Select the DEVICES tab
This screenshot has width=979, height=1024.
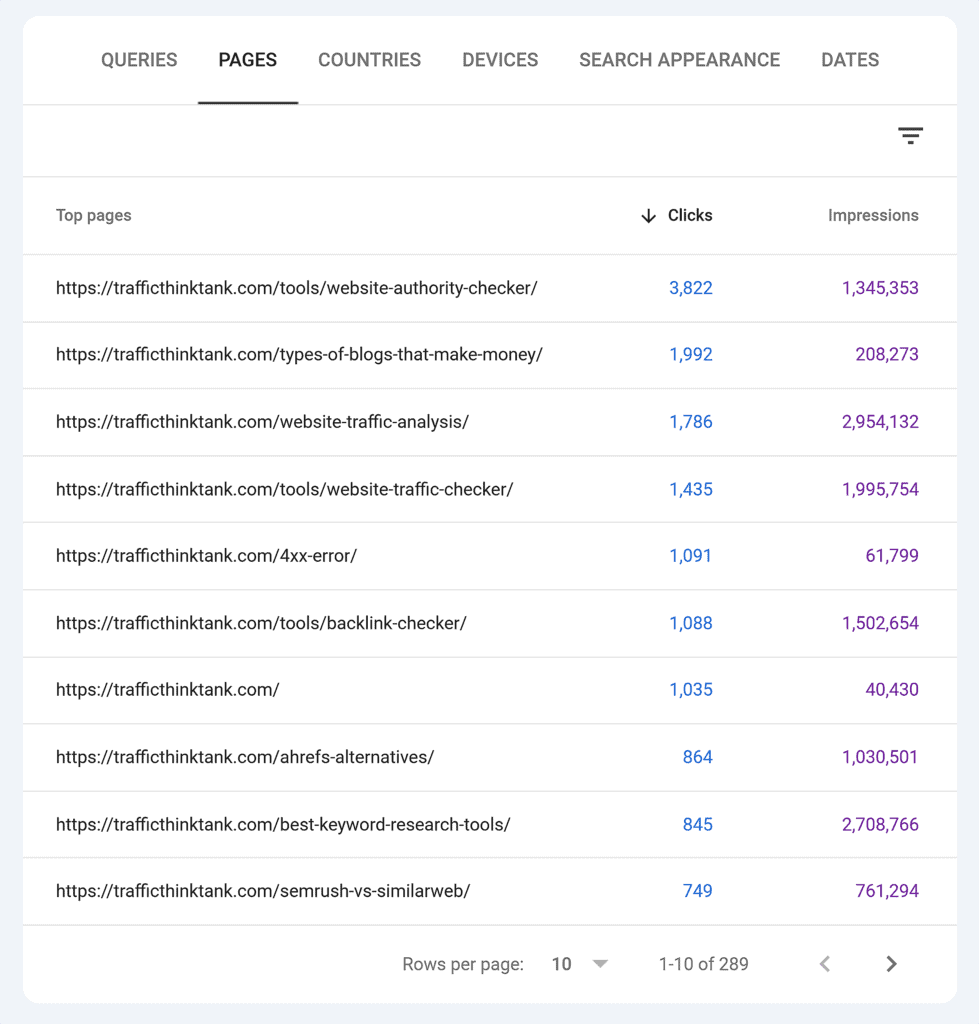(499, 60)
